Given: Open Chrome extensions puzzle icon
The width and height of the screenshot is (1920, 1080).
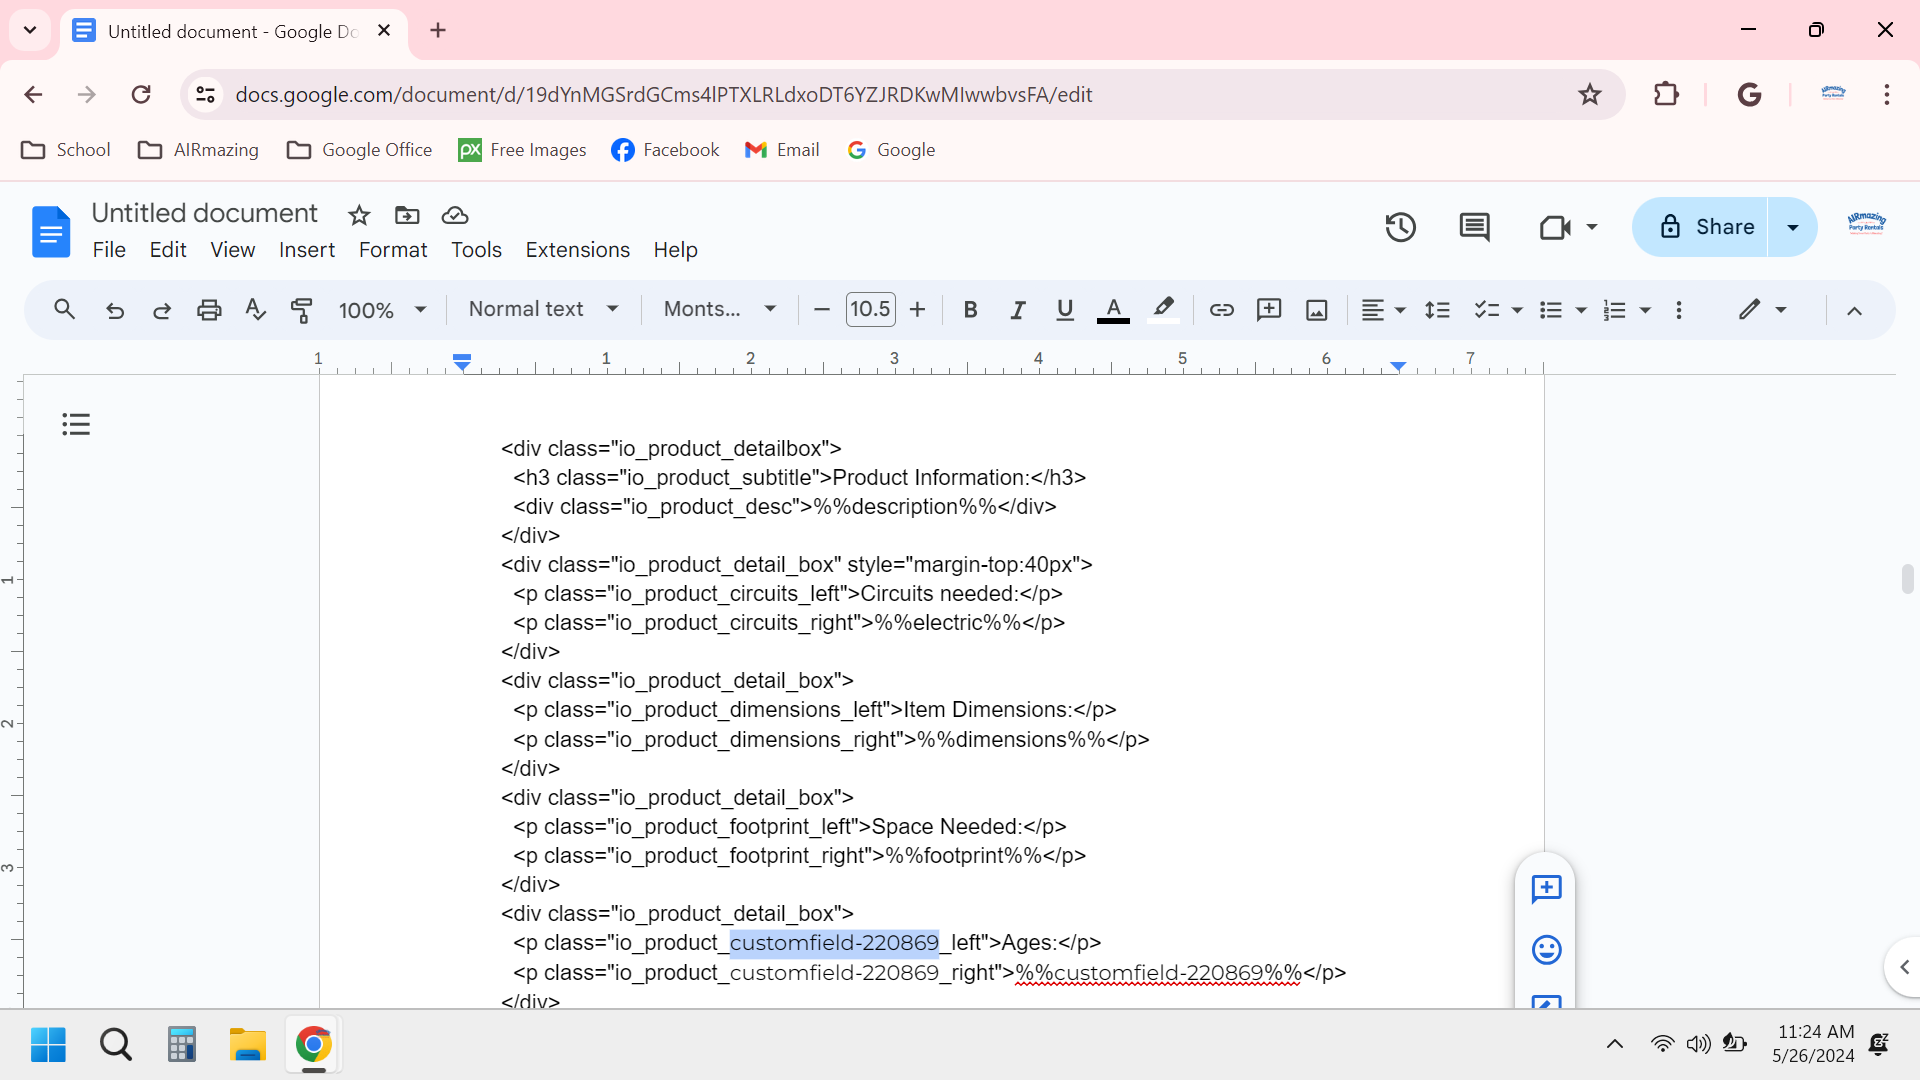Looking at the screenshot, I should [1666, 94].
